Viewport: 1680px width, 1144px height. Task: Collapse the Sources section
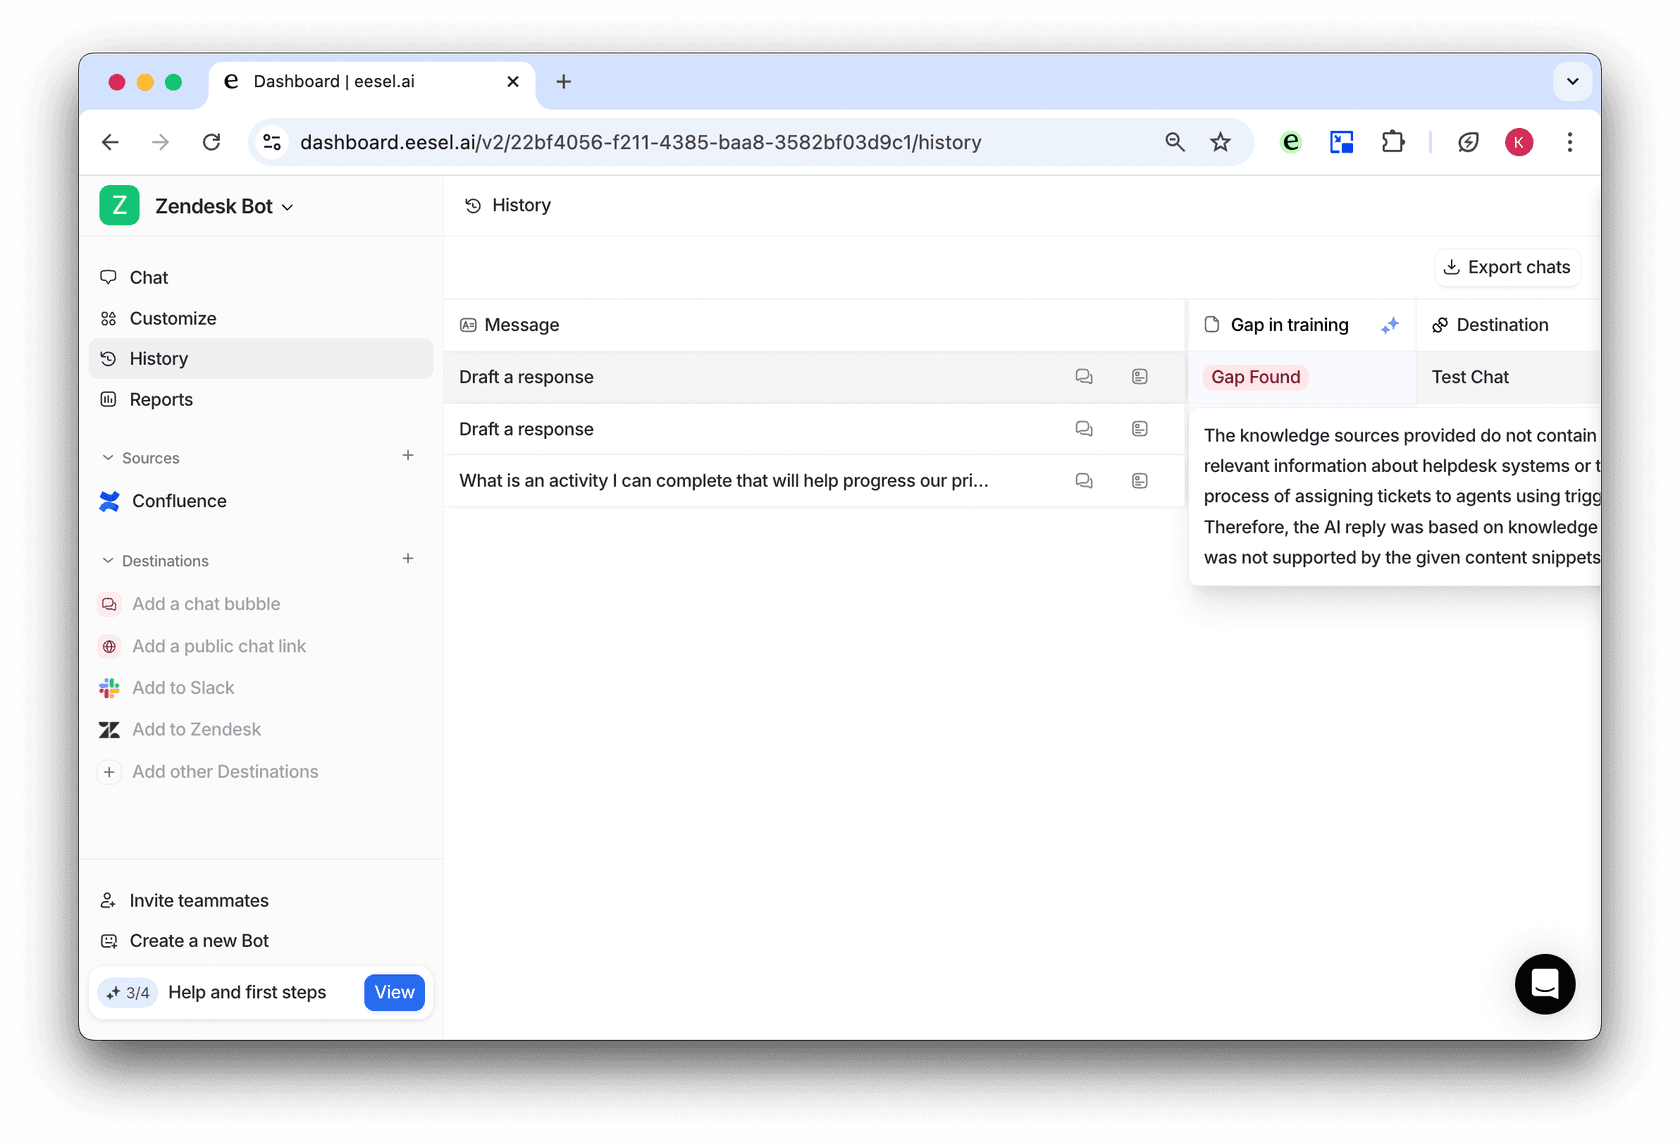pos(108,458)
